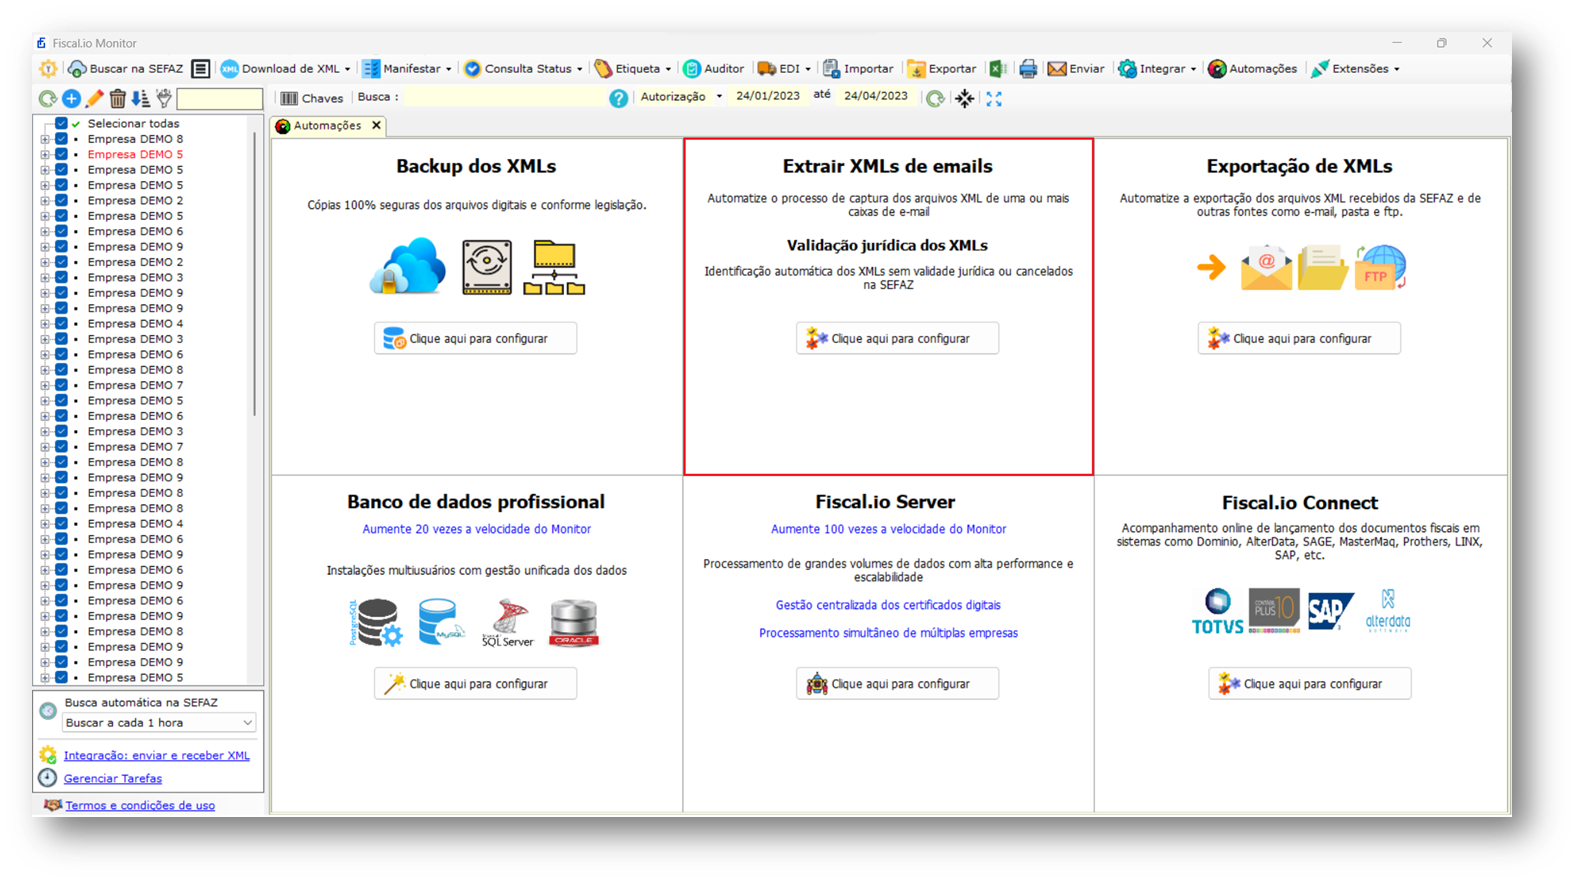Click the refresh icon after the end date
The height and width of the screenshot is (882, 1577).
935,98
